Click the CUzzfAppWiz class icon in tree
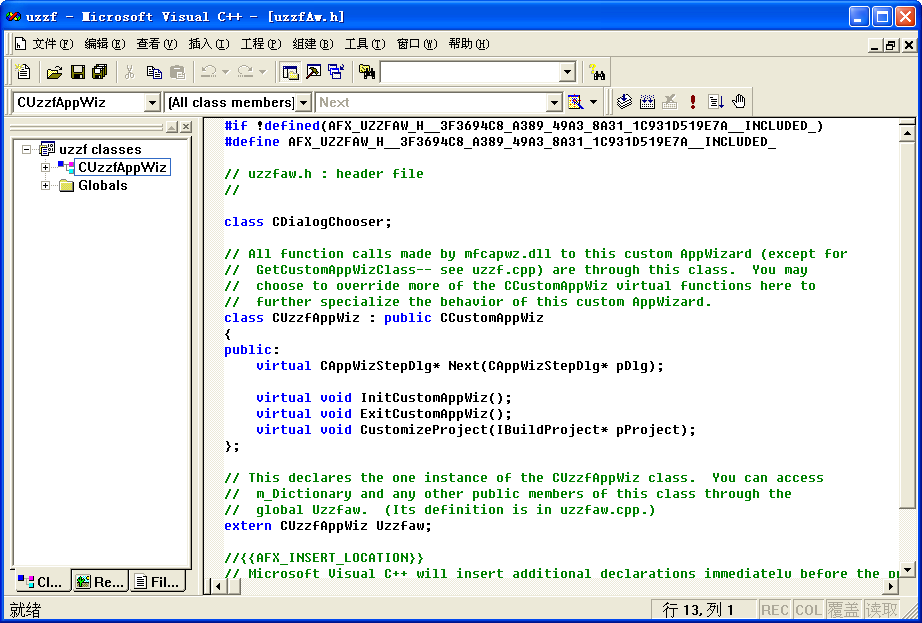922x623 pixels. tap(66, 167)
